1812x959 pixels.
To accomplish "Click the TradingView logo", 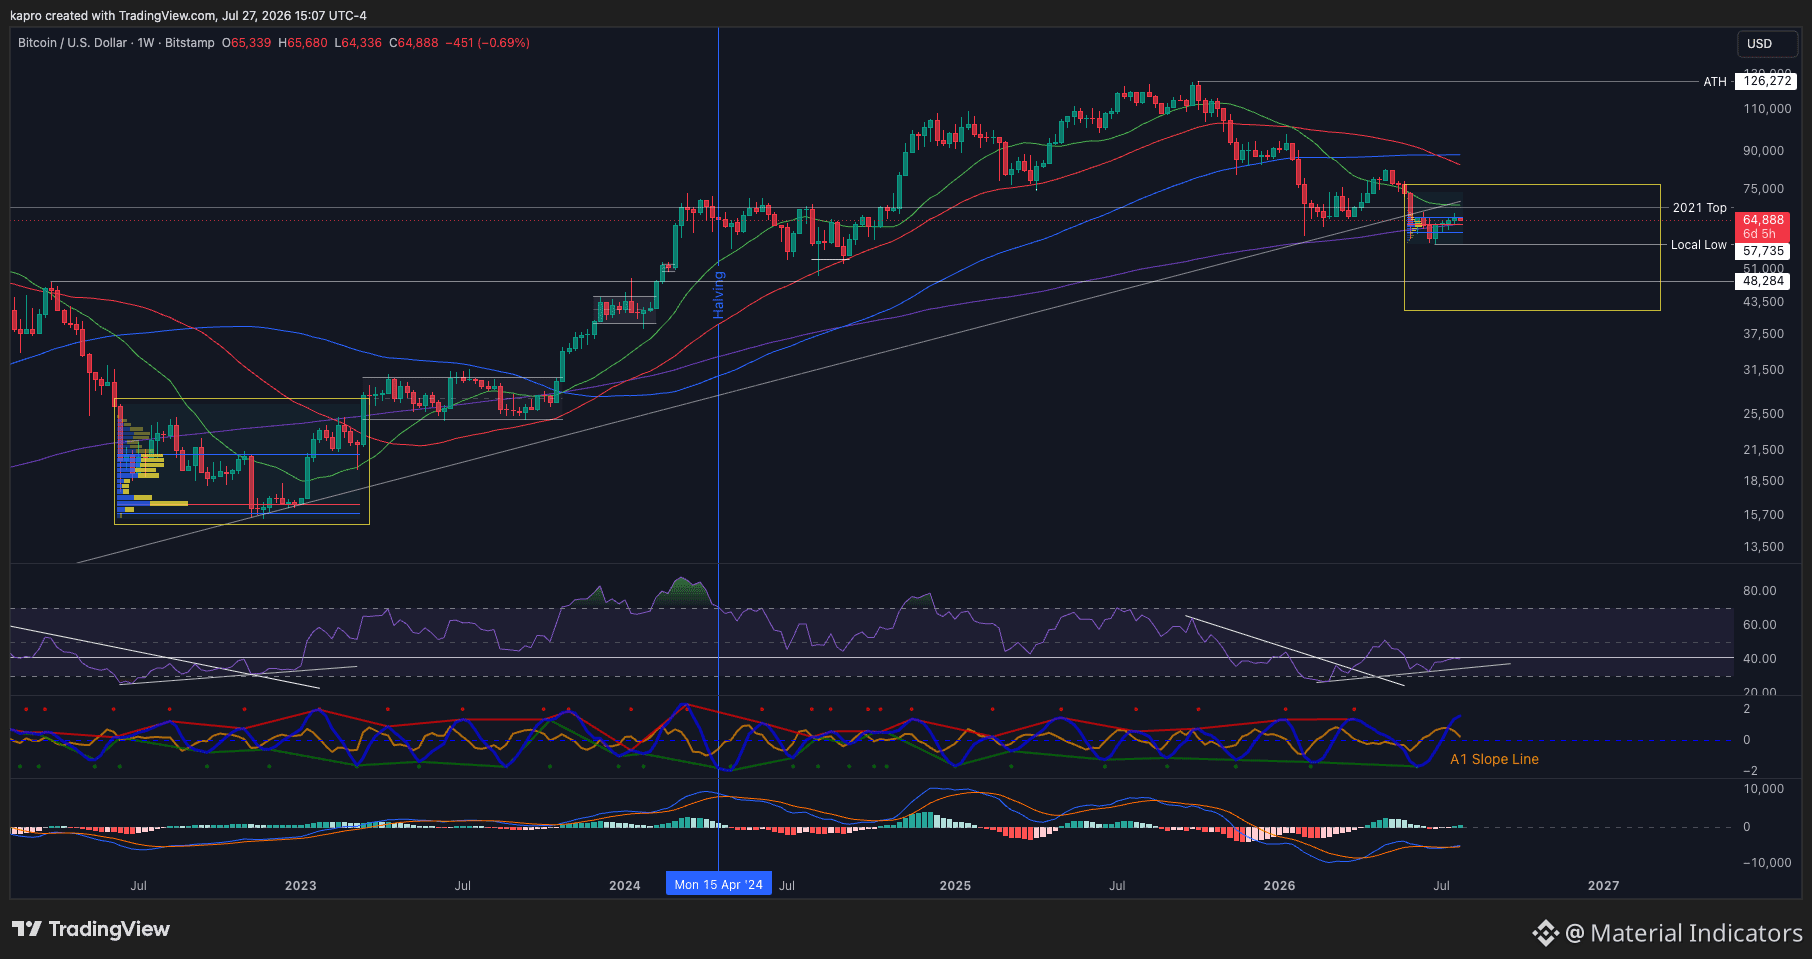I will 91,929.
